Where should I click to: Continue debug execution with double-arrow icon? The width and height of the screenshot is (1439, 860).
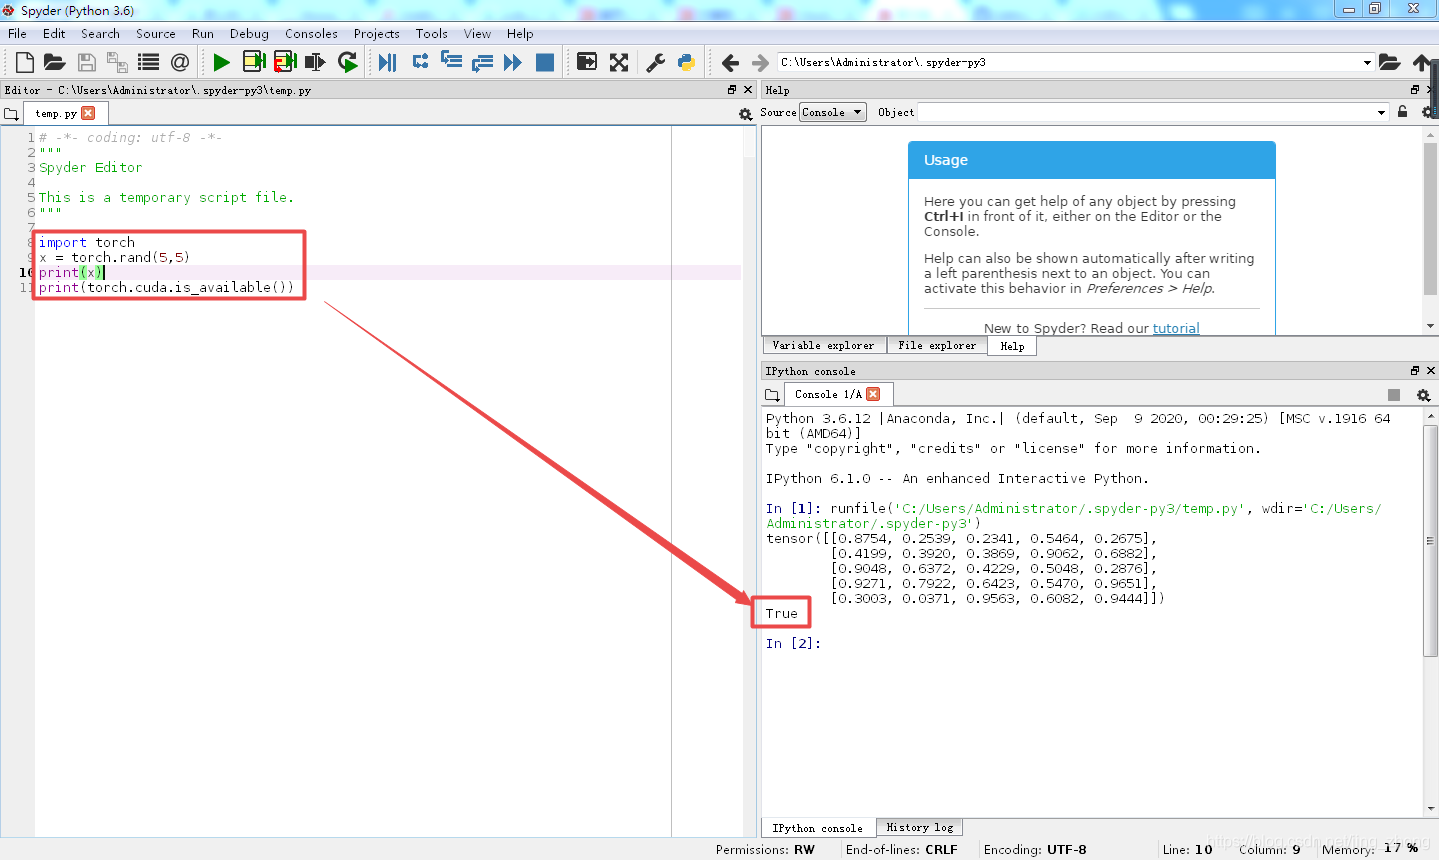point(513,62)
